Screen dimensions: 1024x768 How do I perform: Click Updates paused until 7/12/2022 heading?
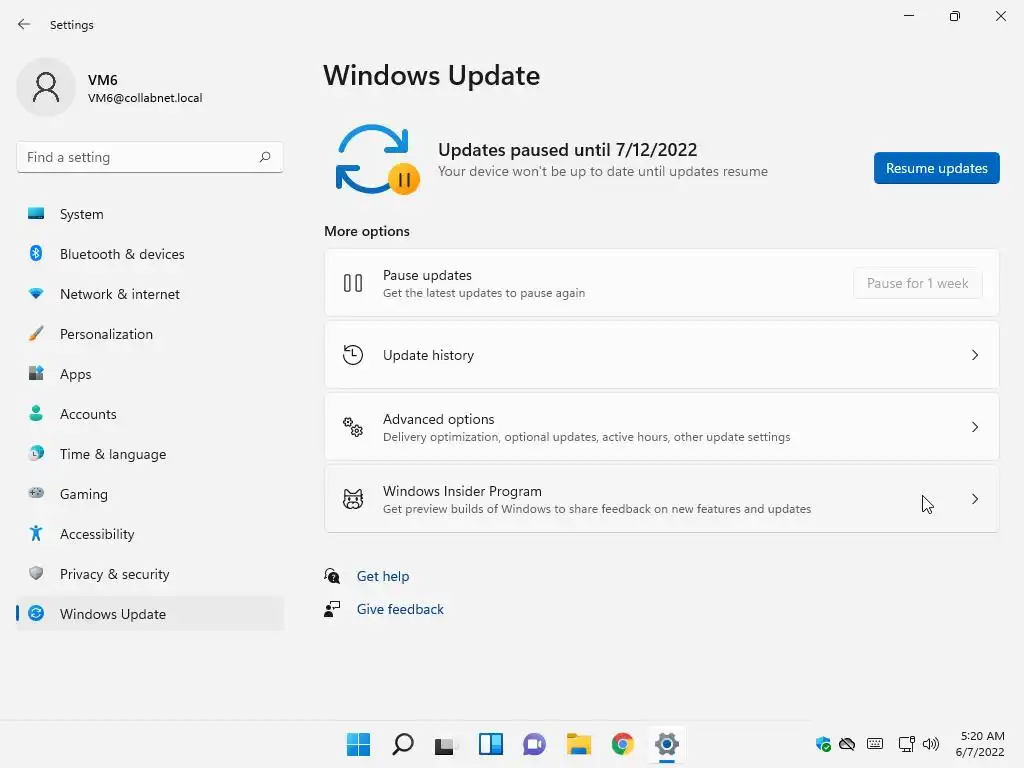(568, 150)
